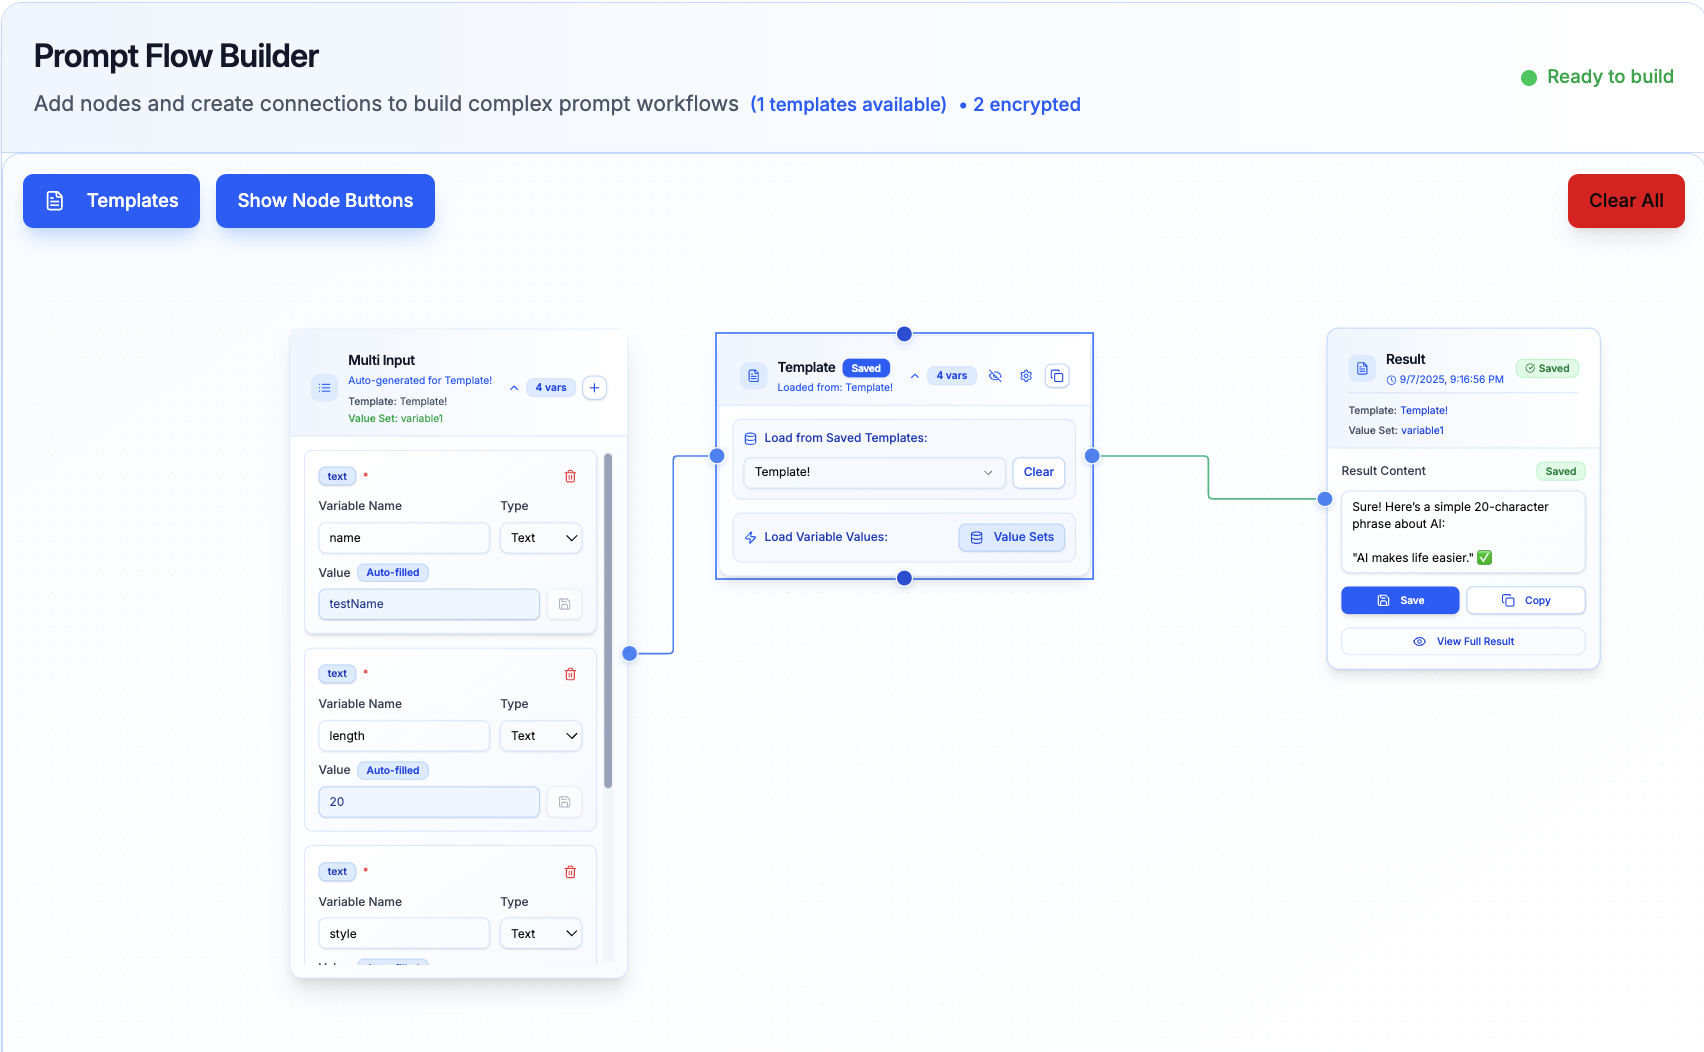Open the saved templates dropdown showing Template!
Image resolution: width=1704 pixels, height=1052 pixels.
[x=873, y=472]
